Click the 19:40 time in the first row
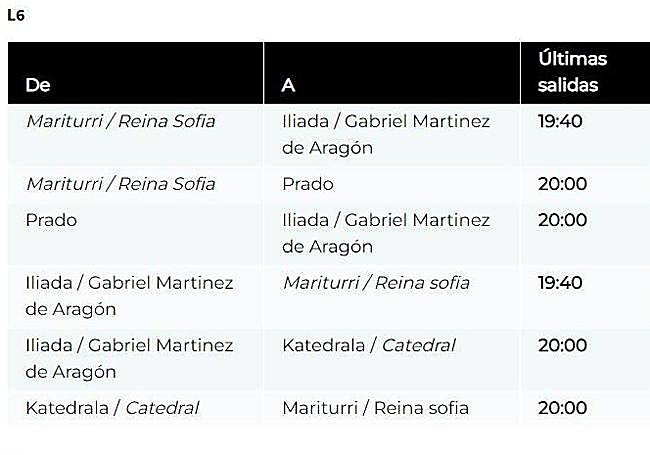This screenshot has height=455, width=650. pos(560,121)
